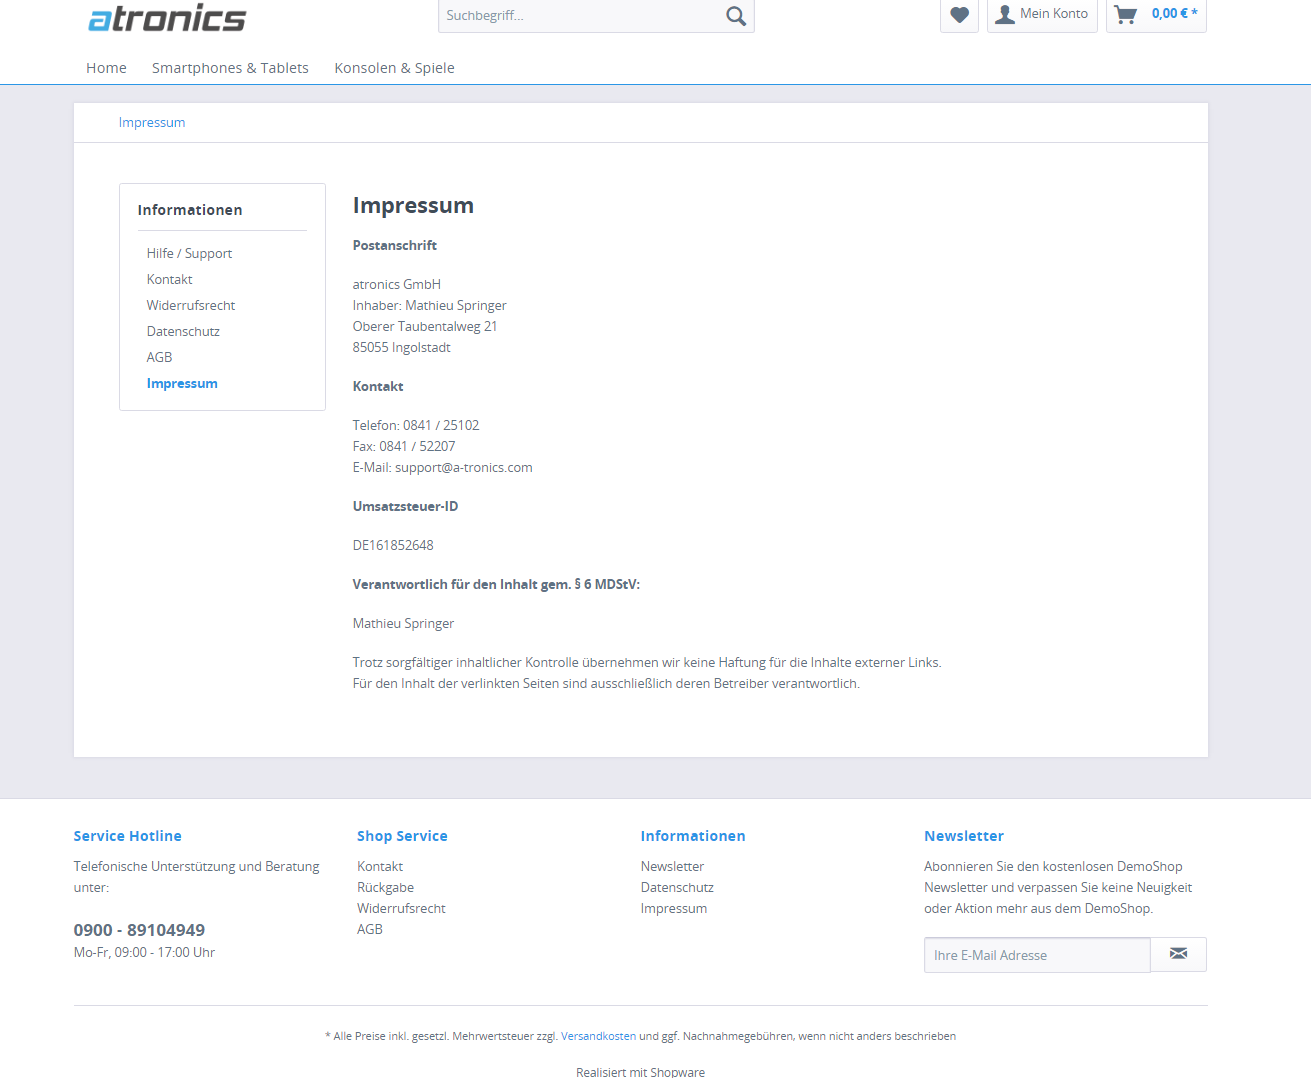The image size is (1311, 1078).
Task: Click the Informationen sidebar heading
Action: (x=190, y=210)
